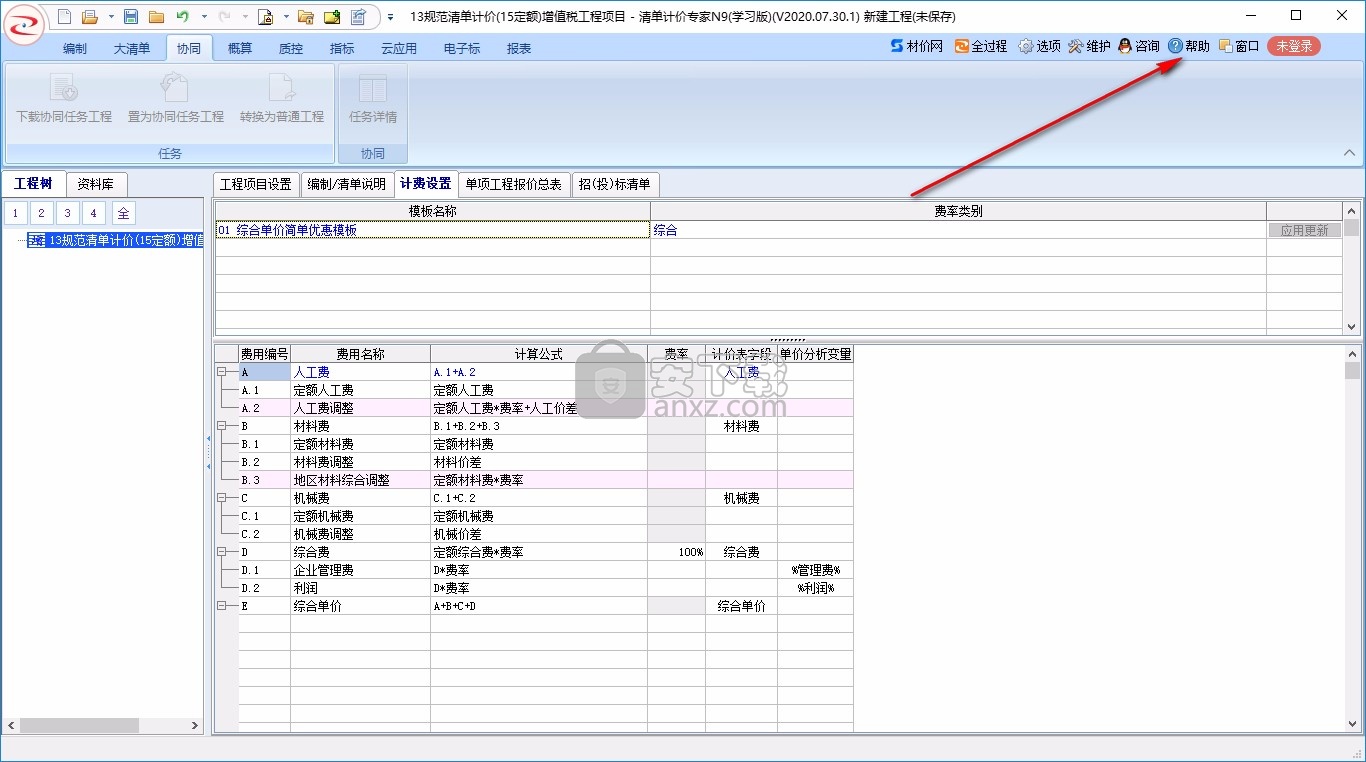Switch to the 云应用 ribbon tab
Viewport: 1366px width, 762px height.
(x=399, y=48)
